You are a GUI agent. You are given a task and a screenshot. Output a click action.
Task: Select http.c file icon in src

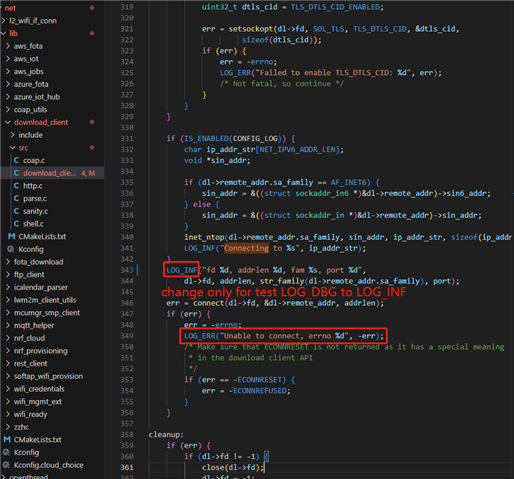[x=16, y=186]
